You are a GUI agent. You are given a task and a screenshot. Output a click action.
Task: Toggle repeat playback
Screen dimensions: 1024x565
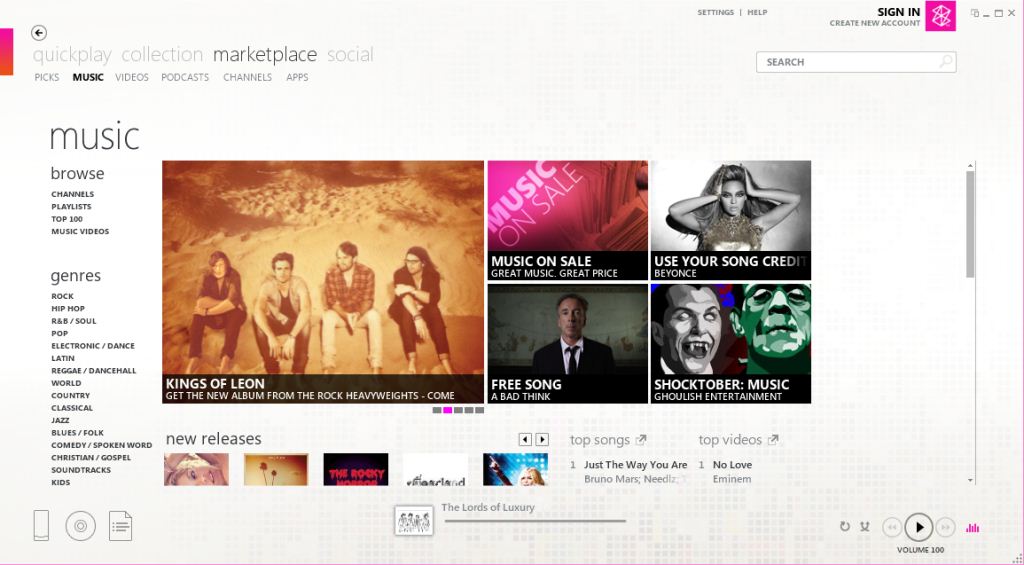[844, 526]
